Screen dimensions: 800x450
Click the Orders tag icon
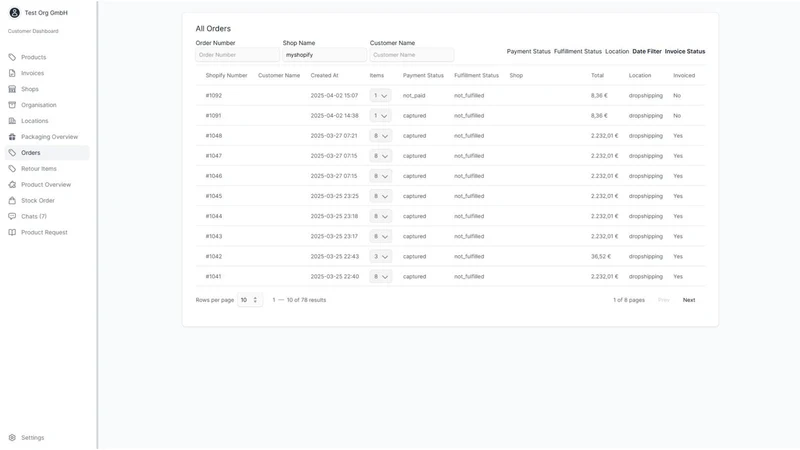[x=12, y=153]
